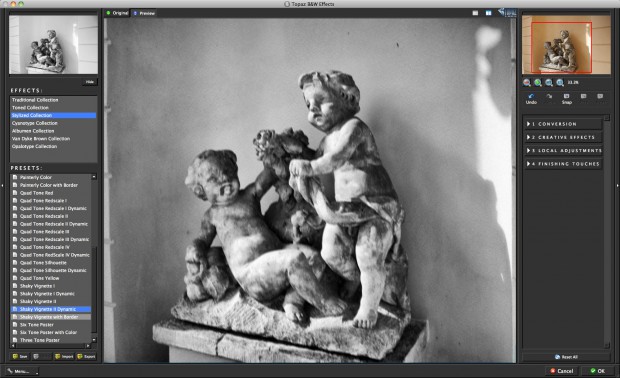Click the Cancel button
The height and width of the screenshot is (378, 620).
coord(562,371)
